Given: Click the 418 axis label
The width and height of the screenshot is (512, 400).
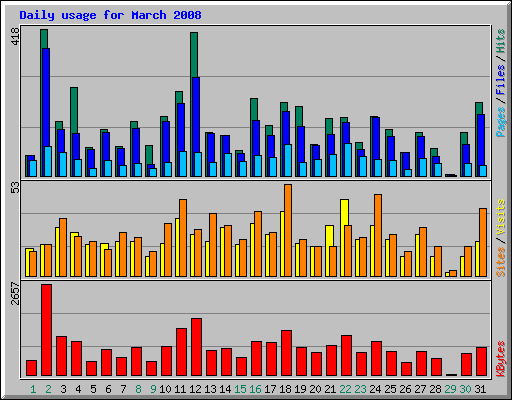Looking at the screenshot, I should point(15,37).
